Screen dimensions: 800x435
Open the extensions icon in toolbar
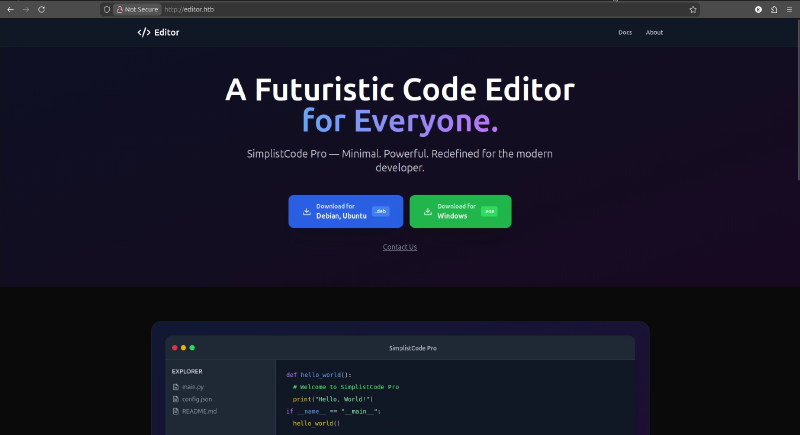773,9
